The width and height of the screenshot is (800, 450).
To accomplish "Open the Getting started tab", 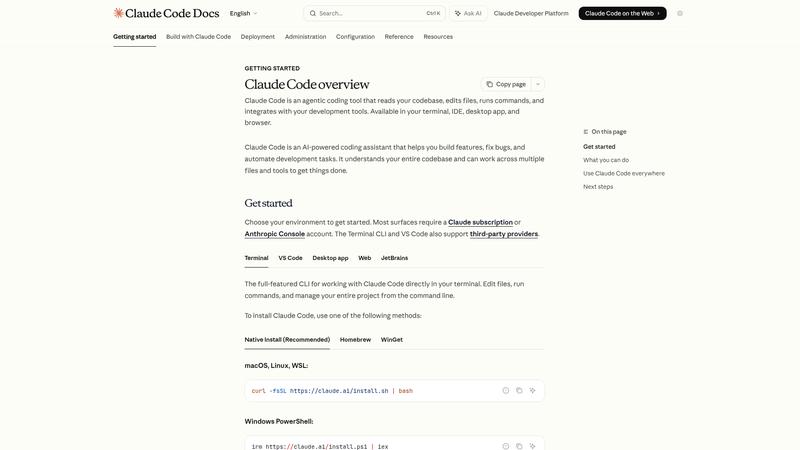I will [135, 37].
